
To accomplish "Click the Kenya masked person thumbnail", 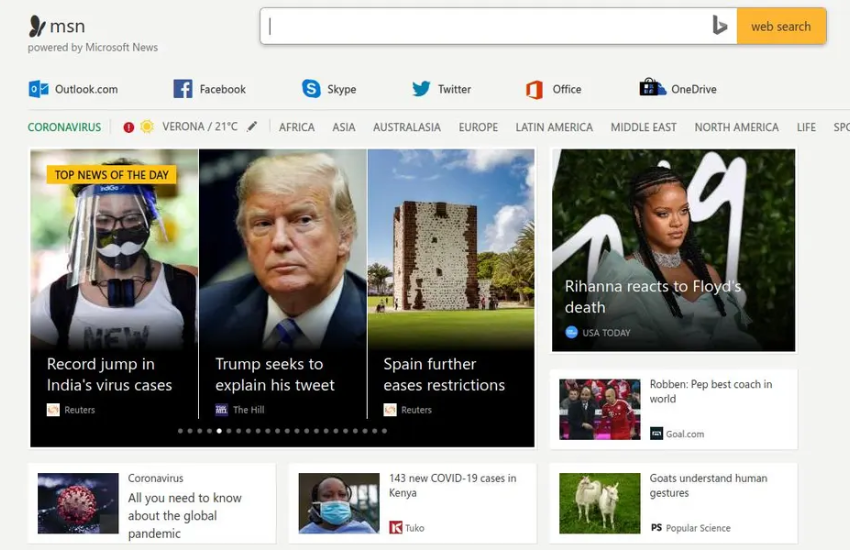I will [x=339, y=503].
